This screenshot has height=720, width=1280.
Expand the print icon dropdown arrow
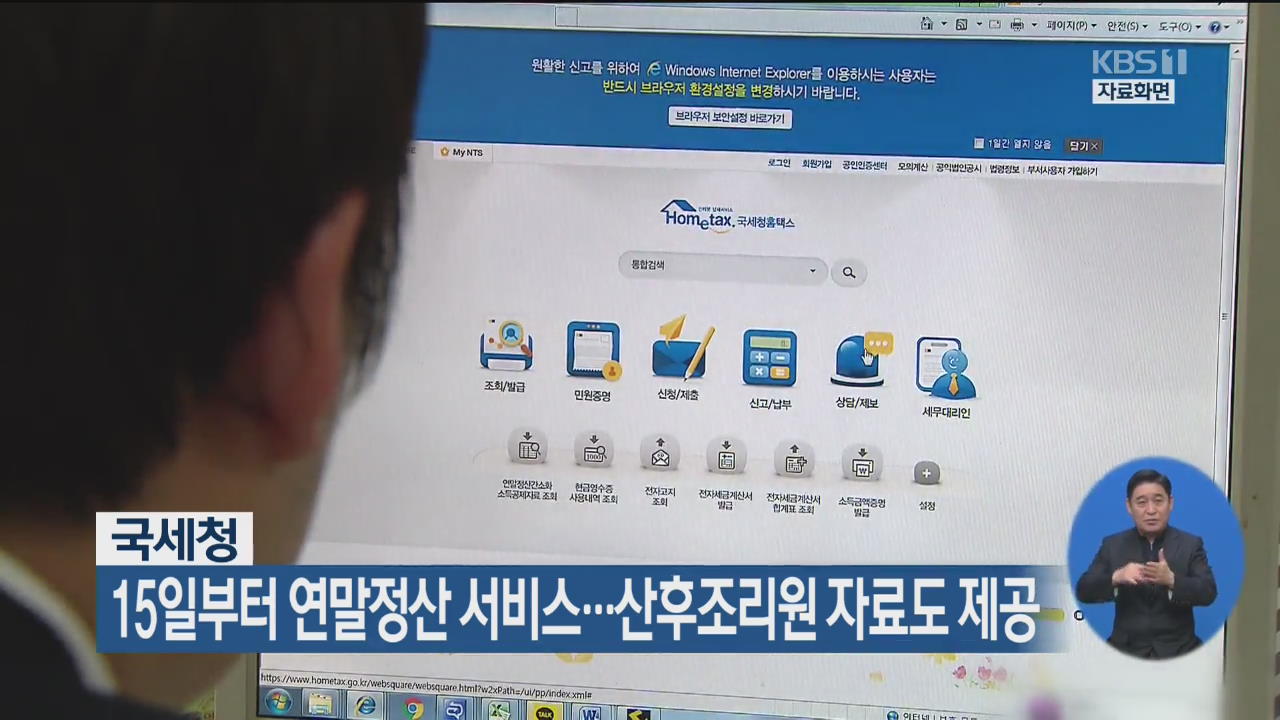tap(1032, 25)
